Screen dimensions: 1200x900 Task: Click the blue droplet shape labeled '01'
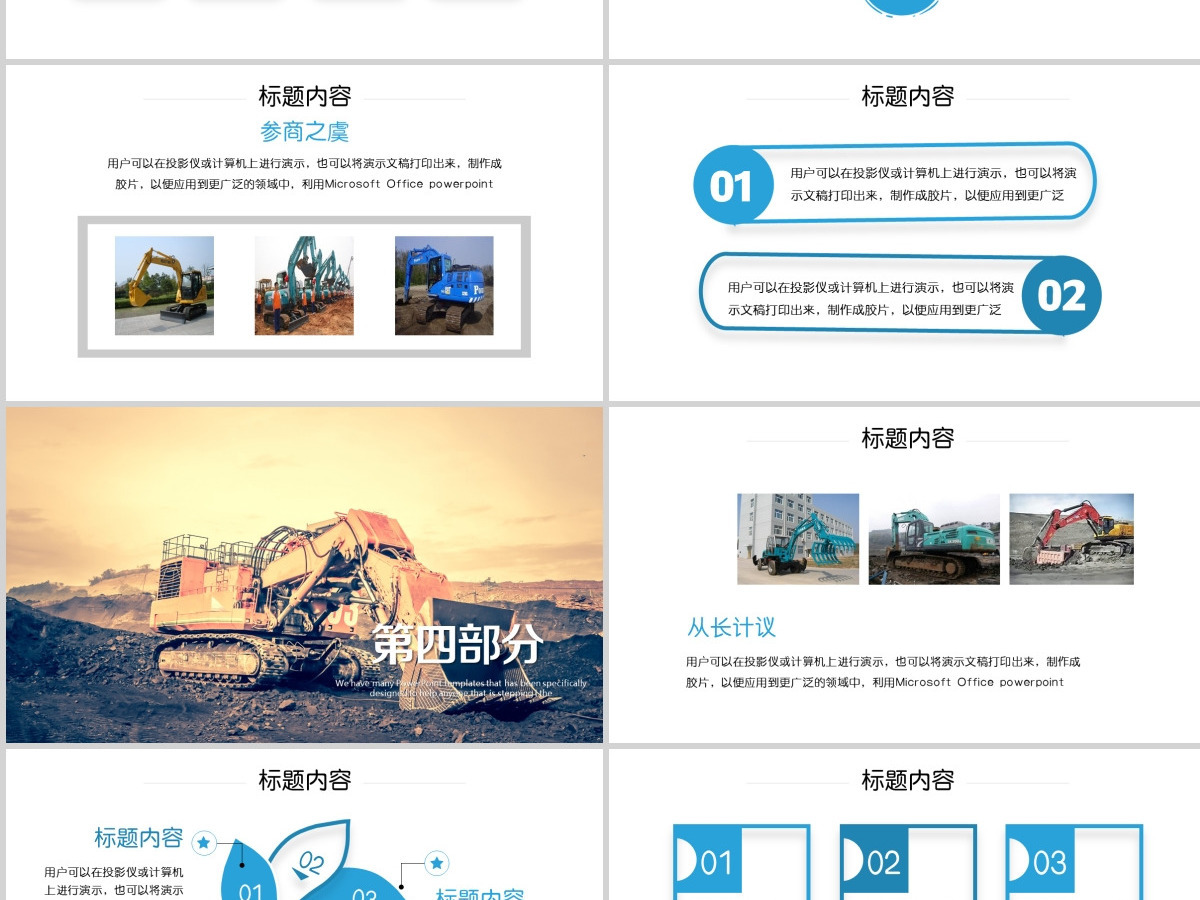247,873
